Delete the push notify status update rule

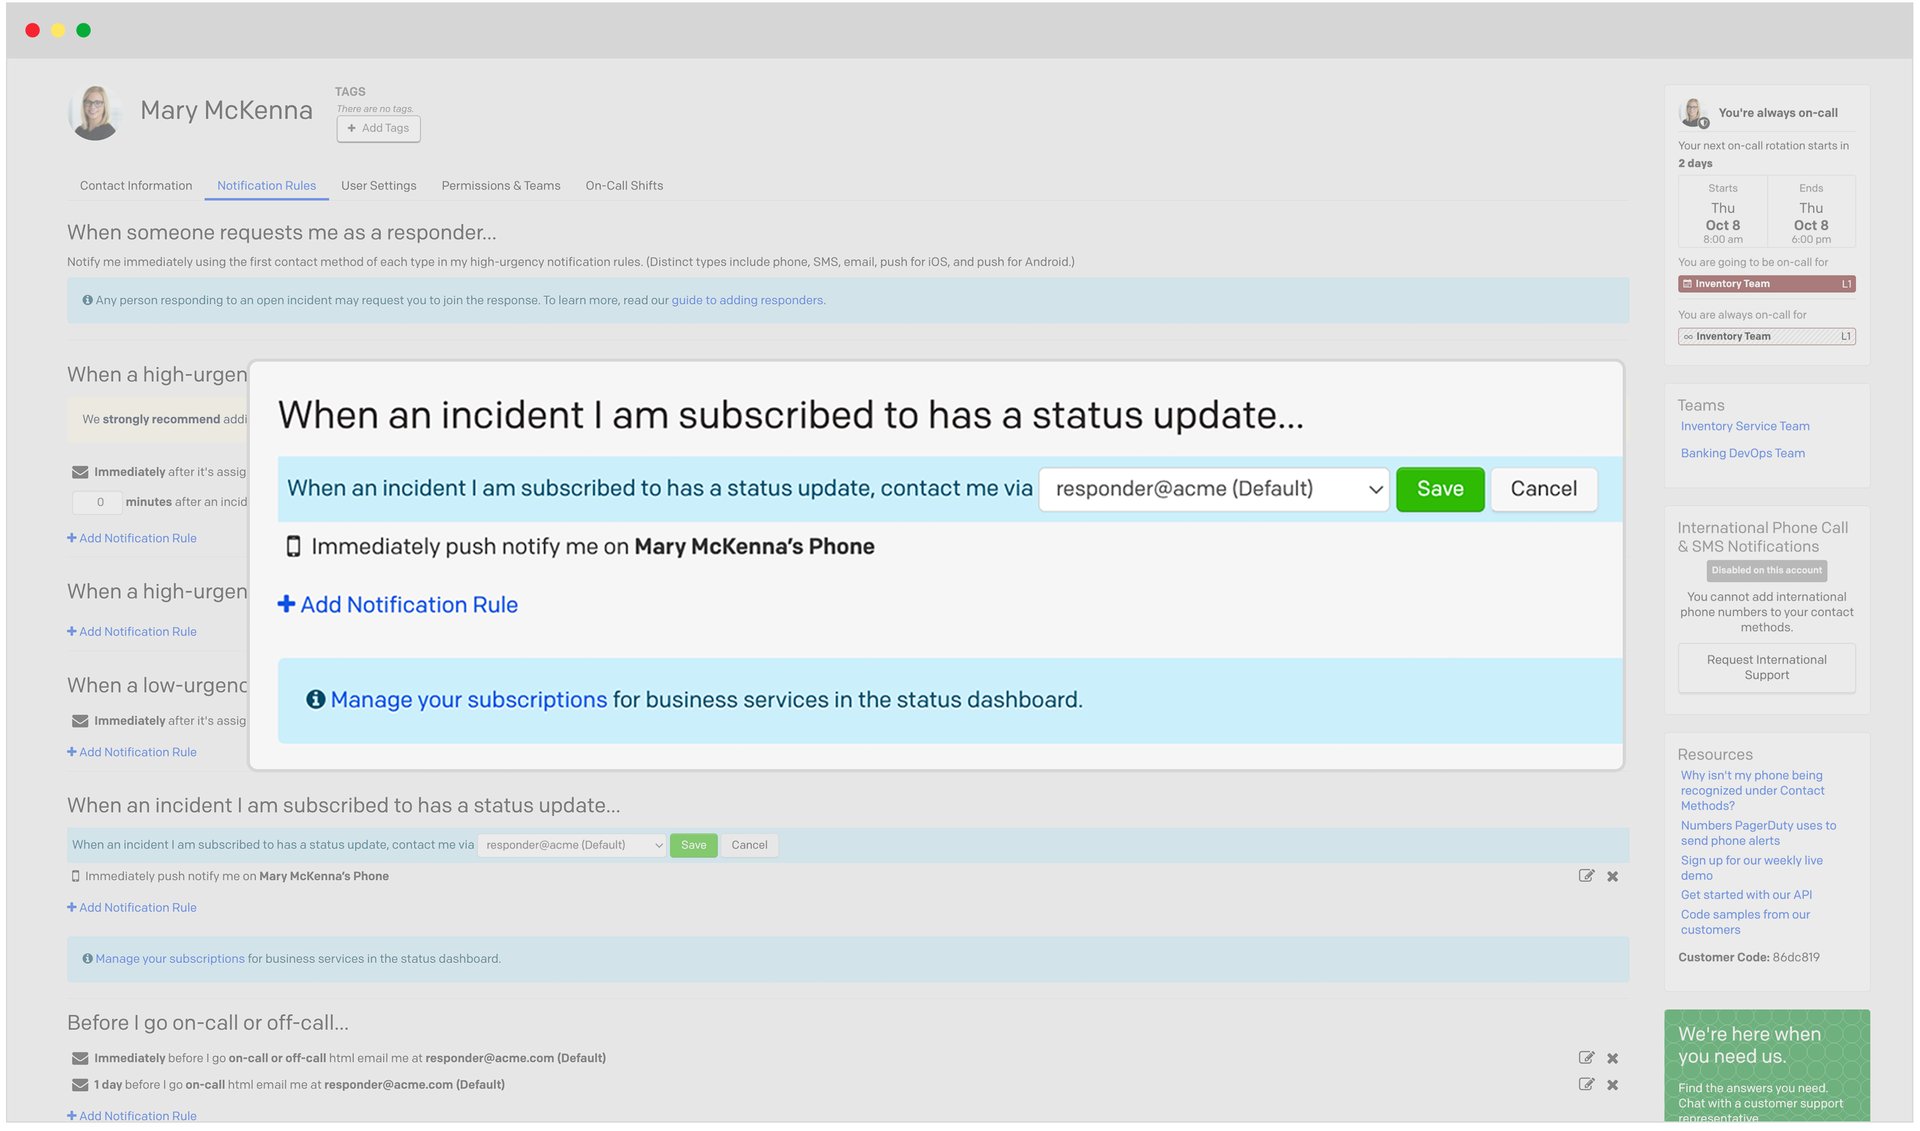(1612, 876)
